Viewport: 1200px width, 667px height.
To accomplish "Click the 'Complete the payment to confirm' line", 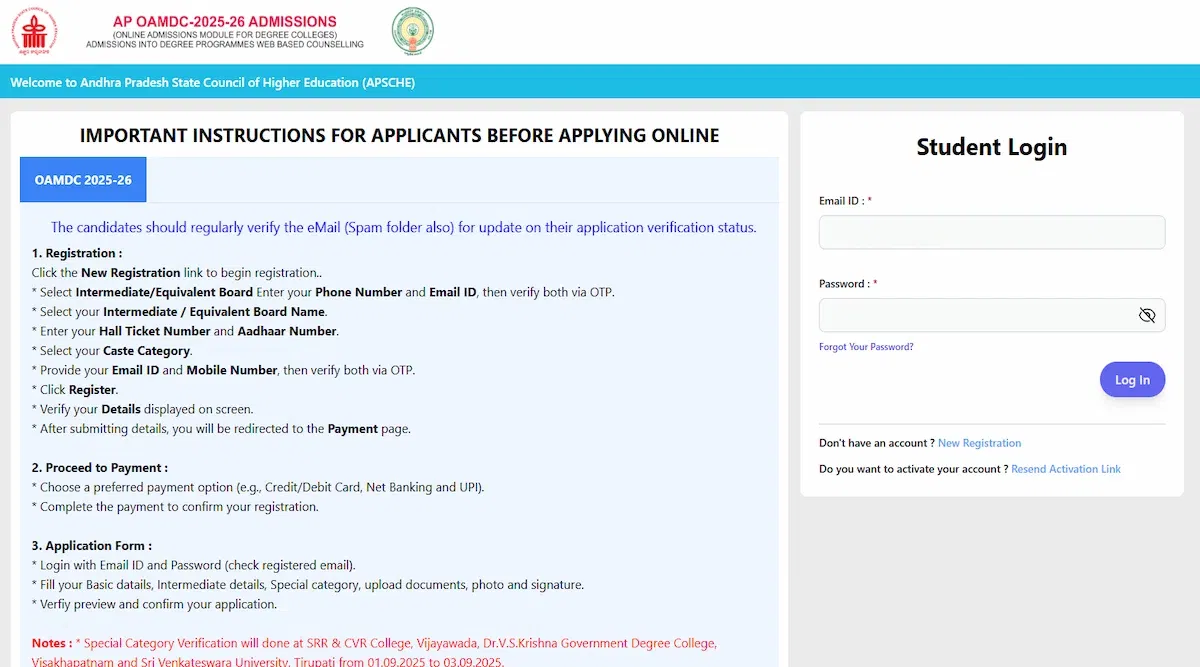I will (175, 506).
